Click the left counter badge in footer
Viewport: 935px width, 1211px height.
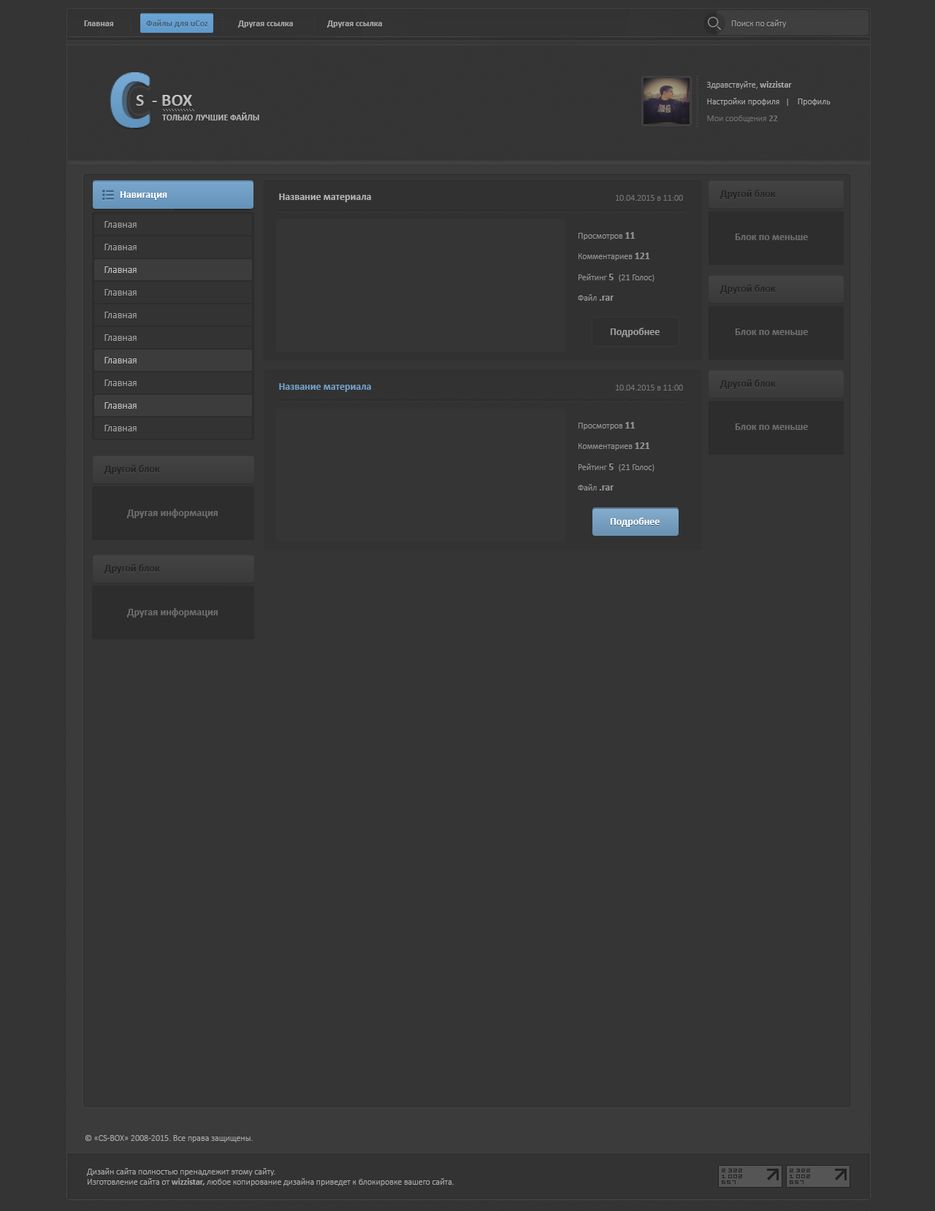[750, 1176]
